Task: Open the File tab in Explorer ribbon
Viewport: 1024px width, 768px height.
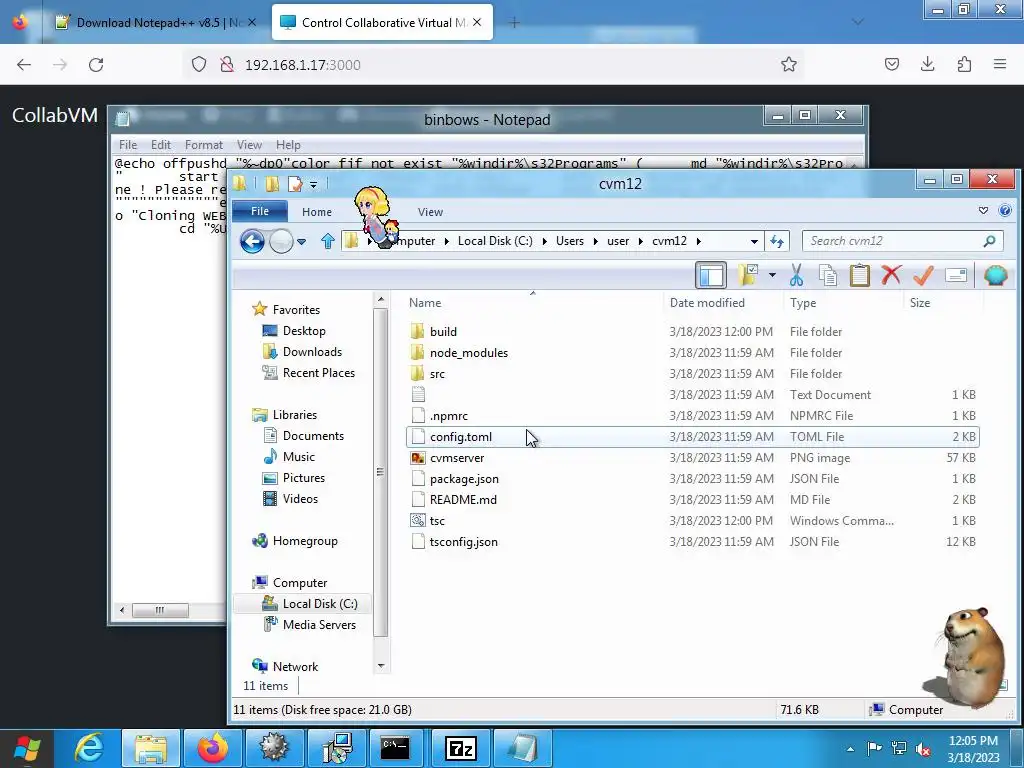Action: [x=260, y=211]
